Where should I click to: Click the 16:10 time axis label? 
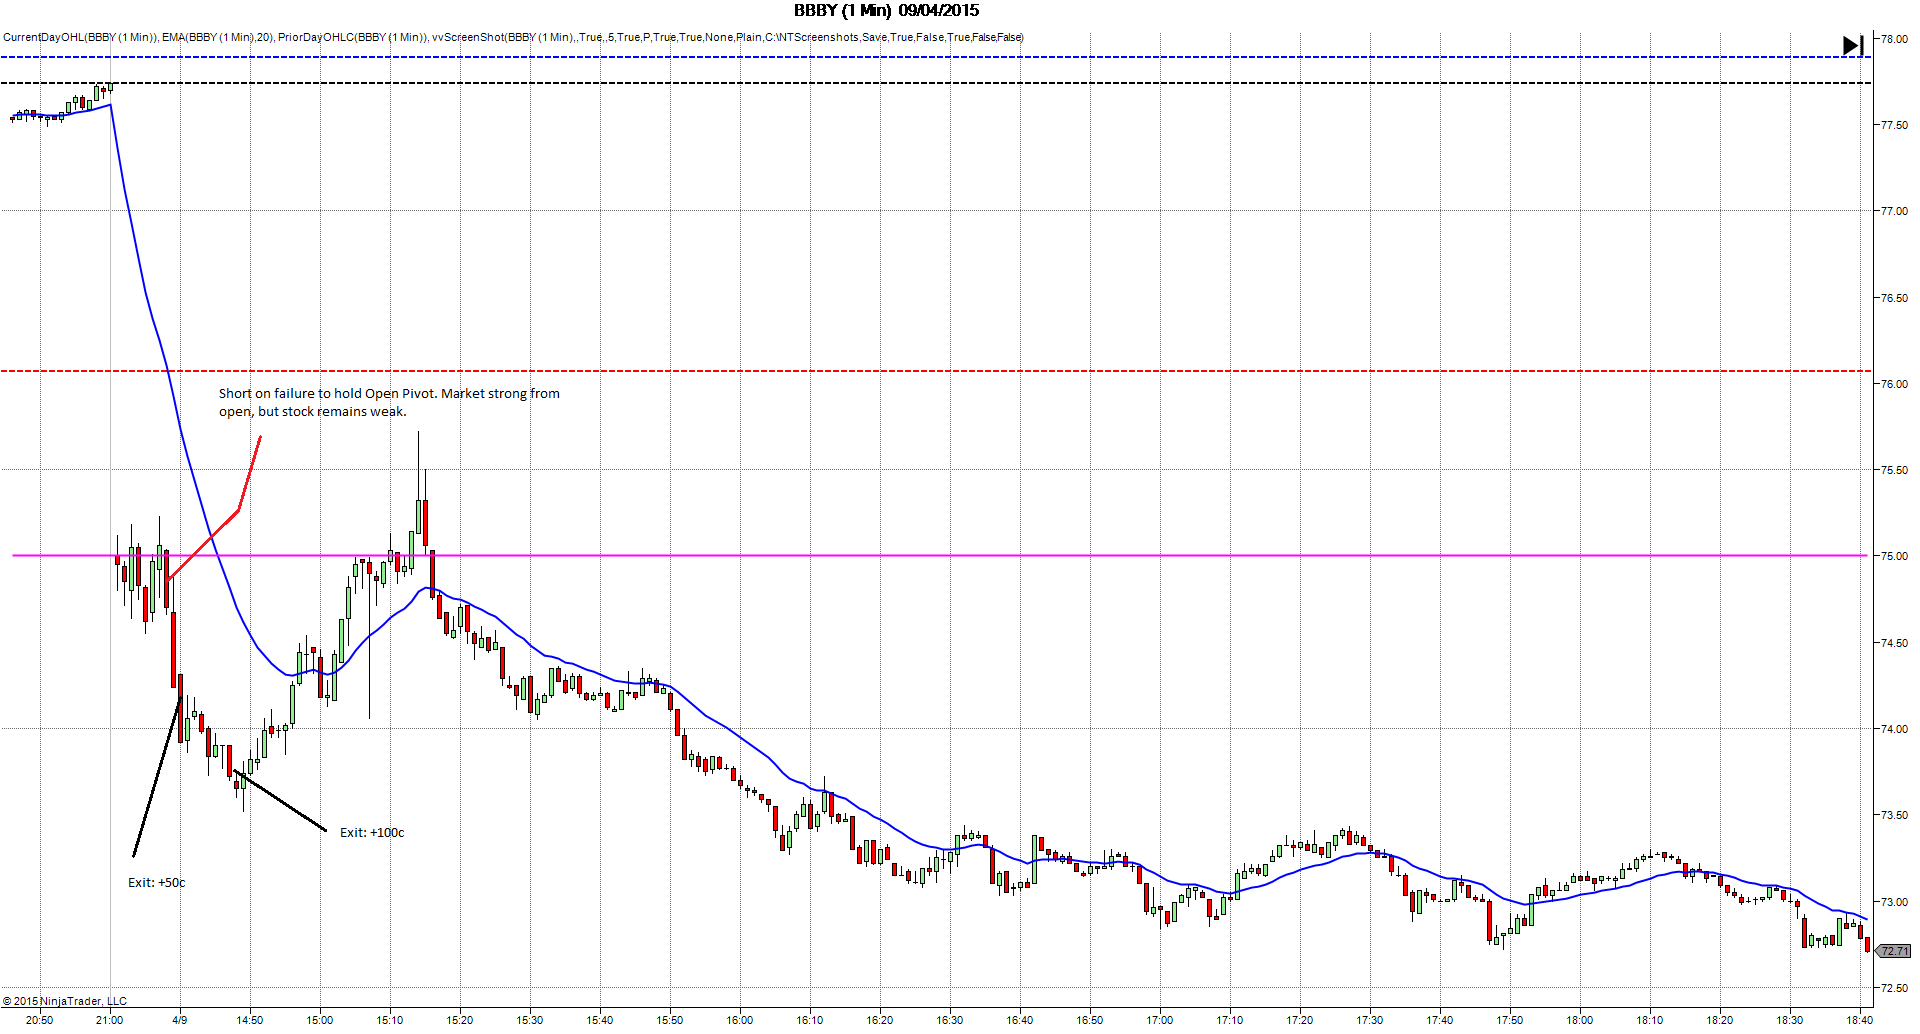coord(810,1020)
